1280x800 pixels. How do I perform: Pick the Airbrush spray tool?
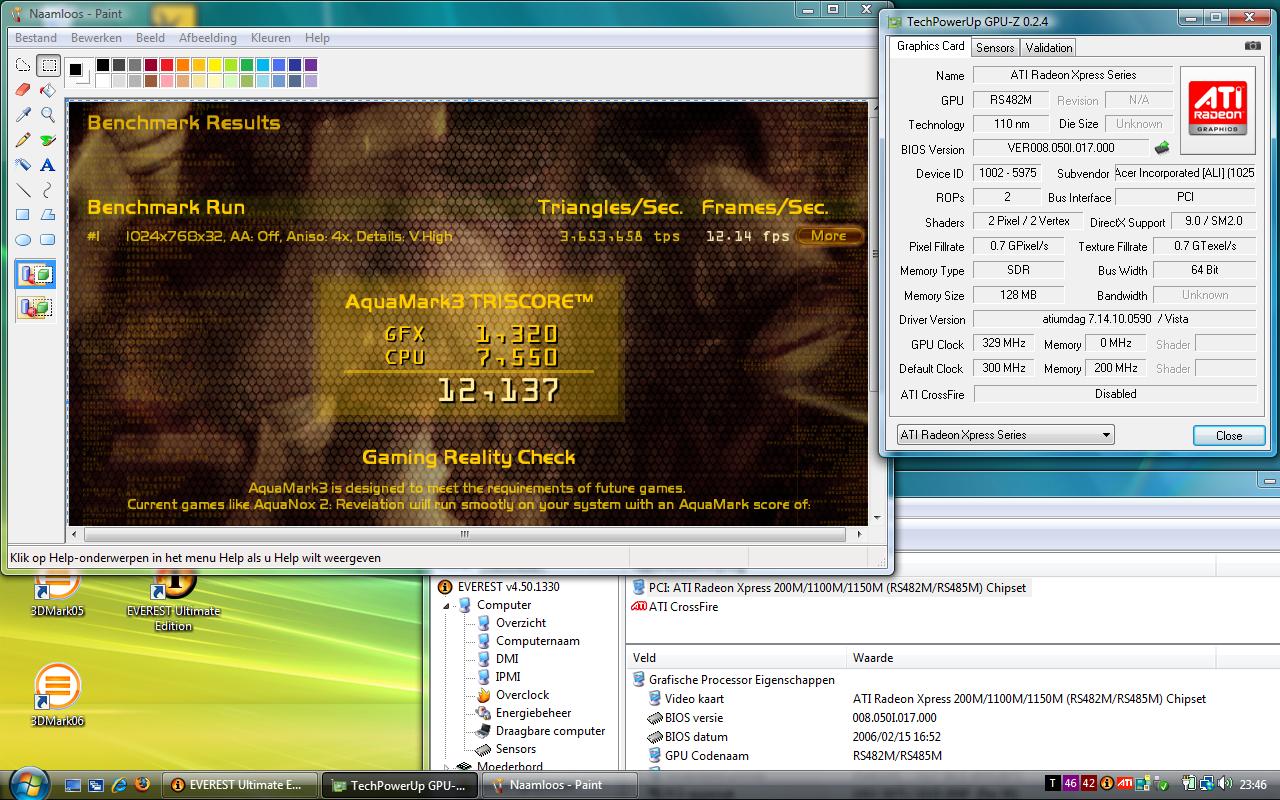[x=23, y=165]
